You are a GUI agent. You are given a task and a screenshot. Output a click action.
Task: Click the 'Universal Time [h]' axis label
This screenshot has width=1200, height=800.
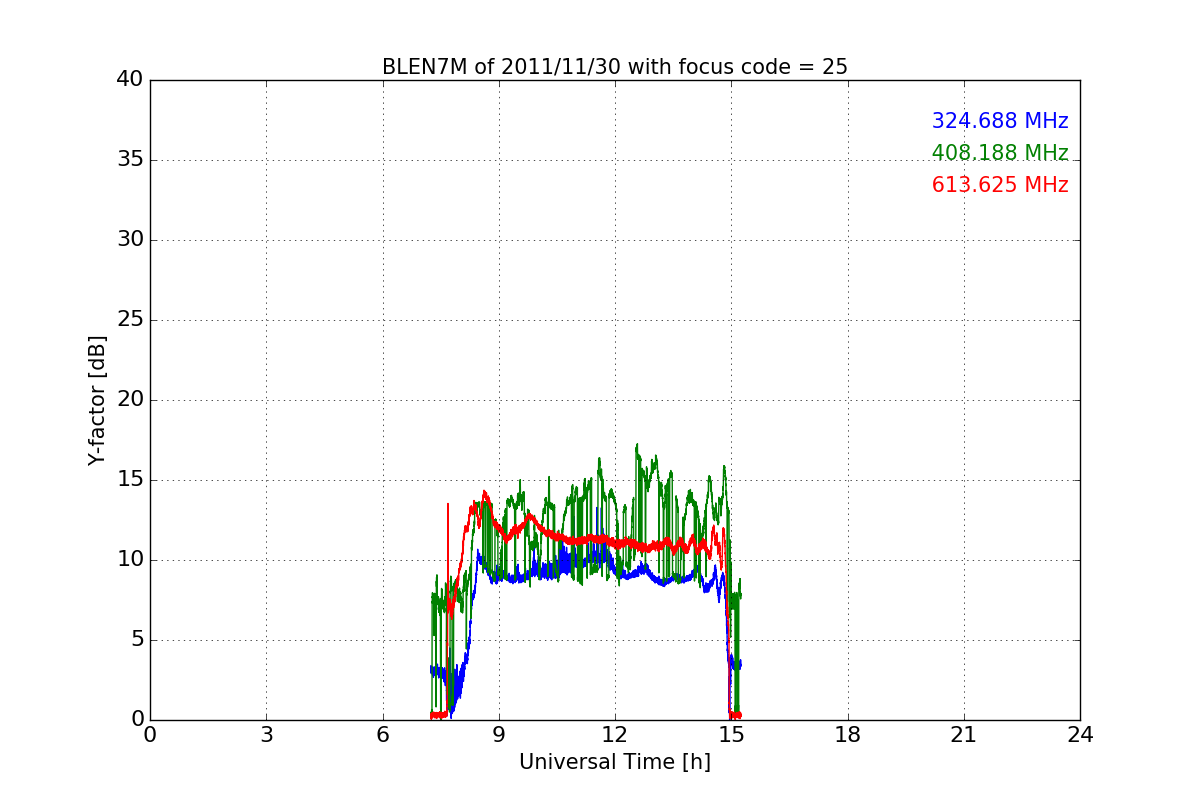coord(615,762)
